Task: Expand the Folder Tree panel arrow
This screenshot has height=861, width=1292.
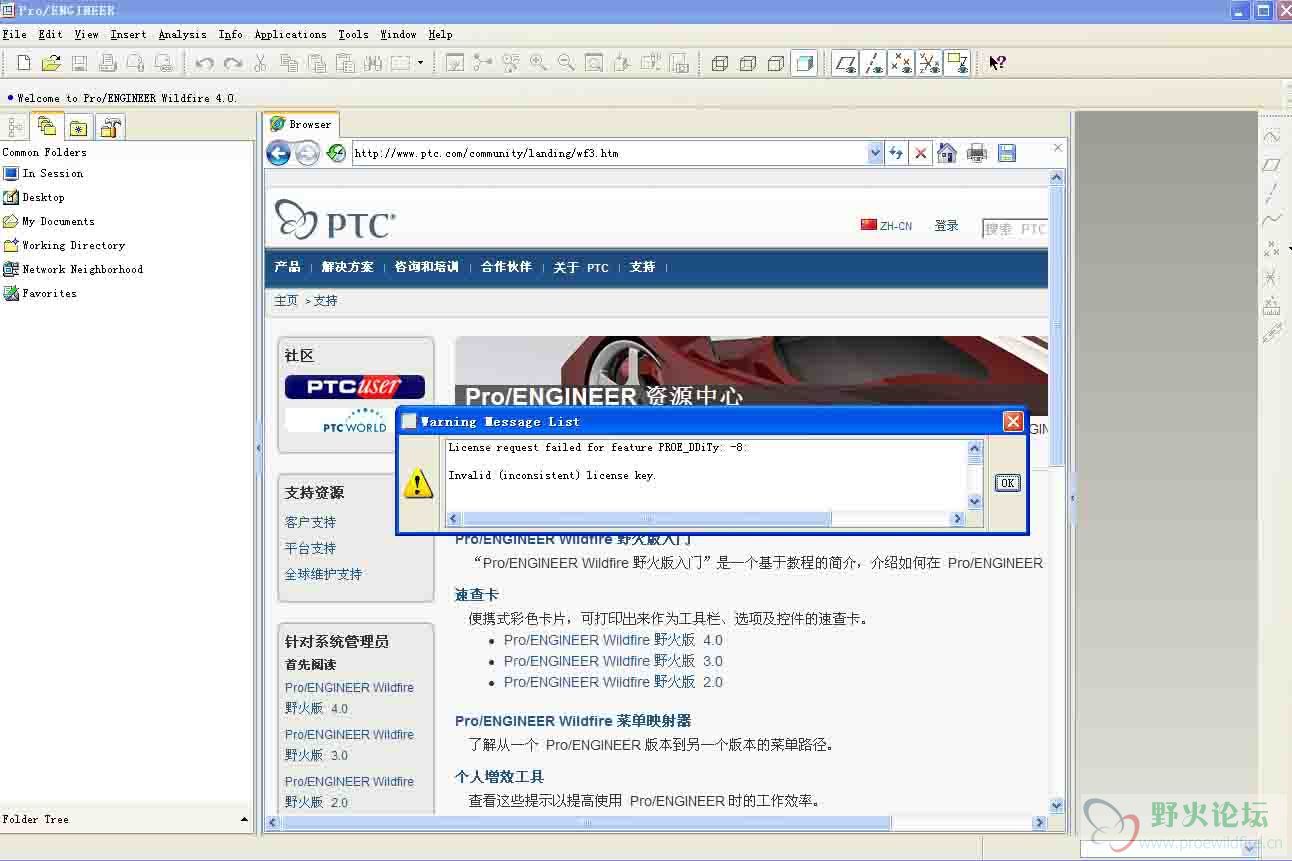Action: (244, 819)
